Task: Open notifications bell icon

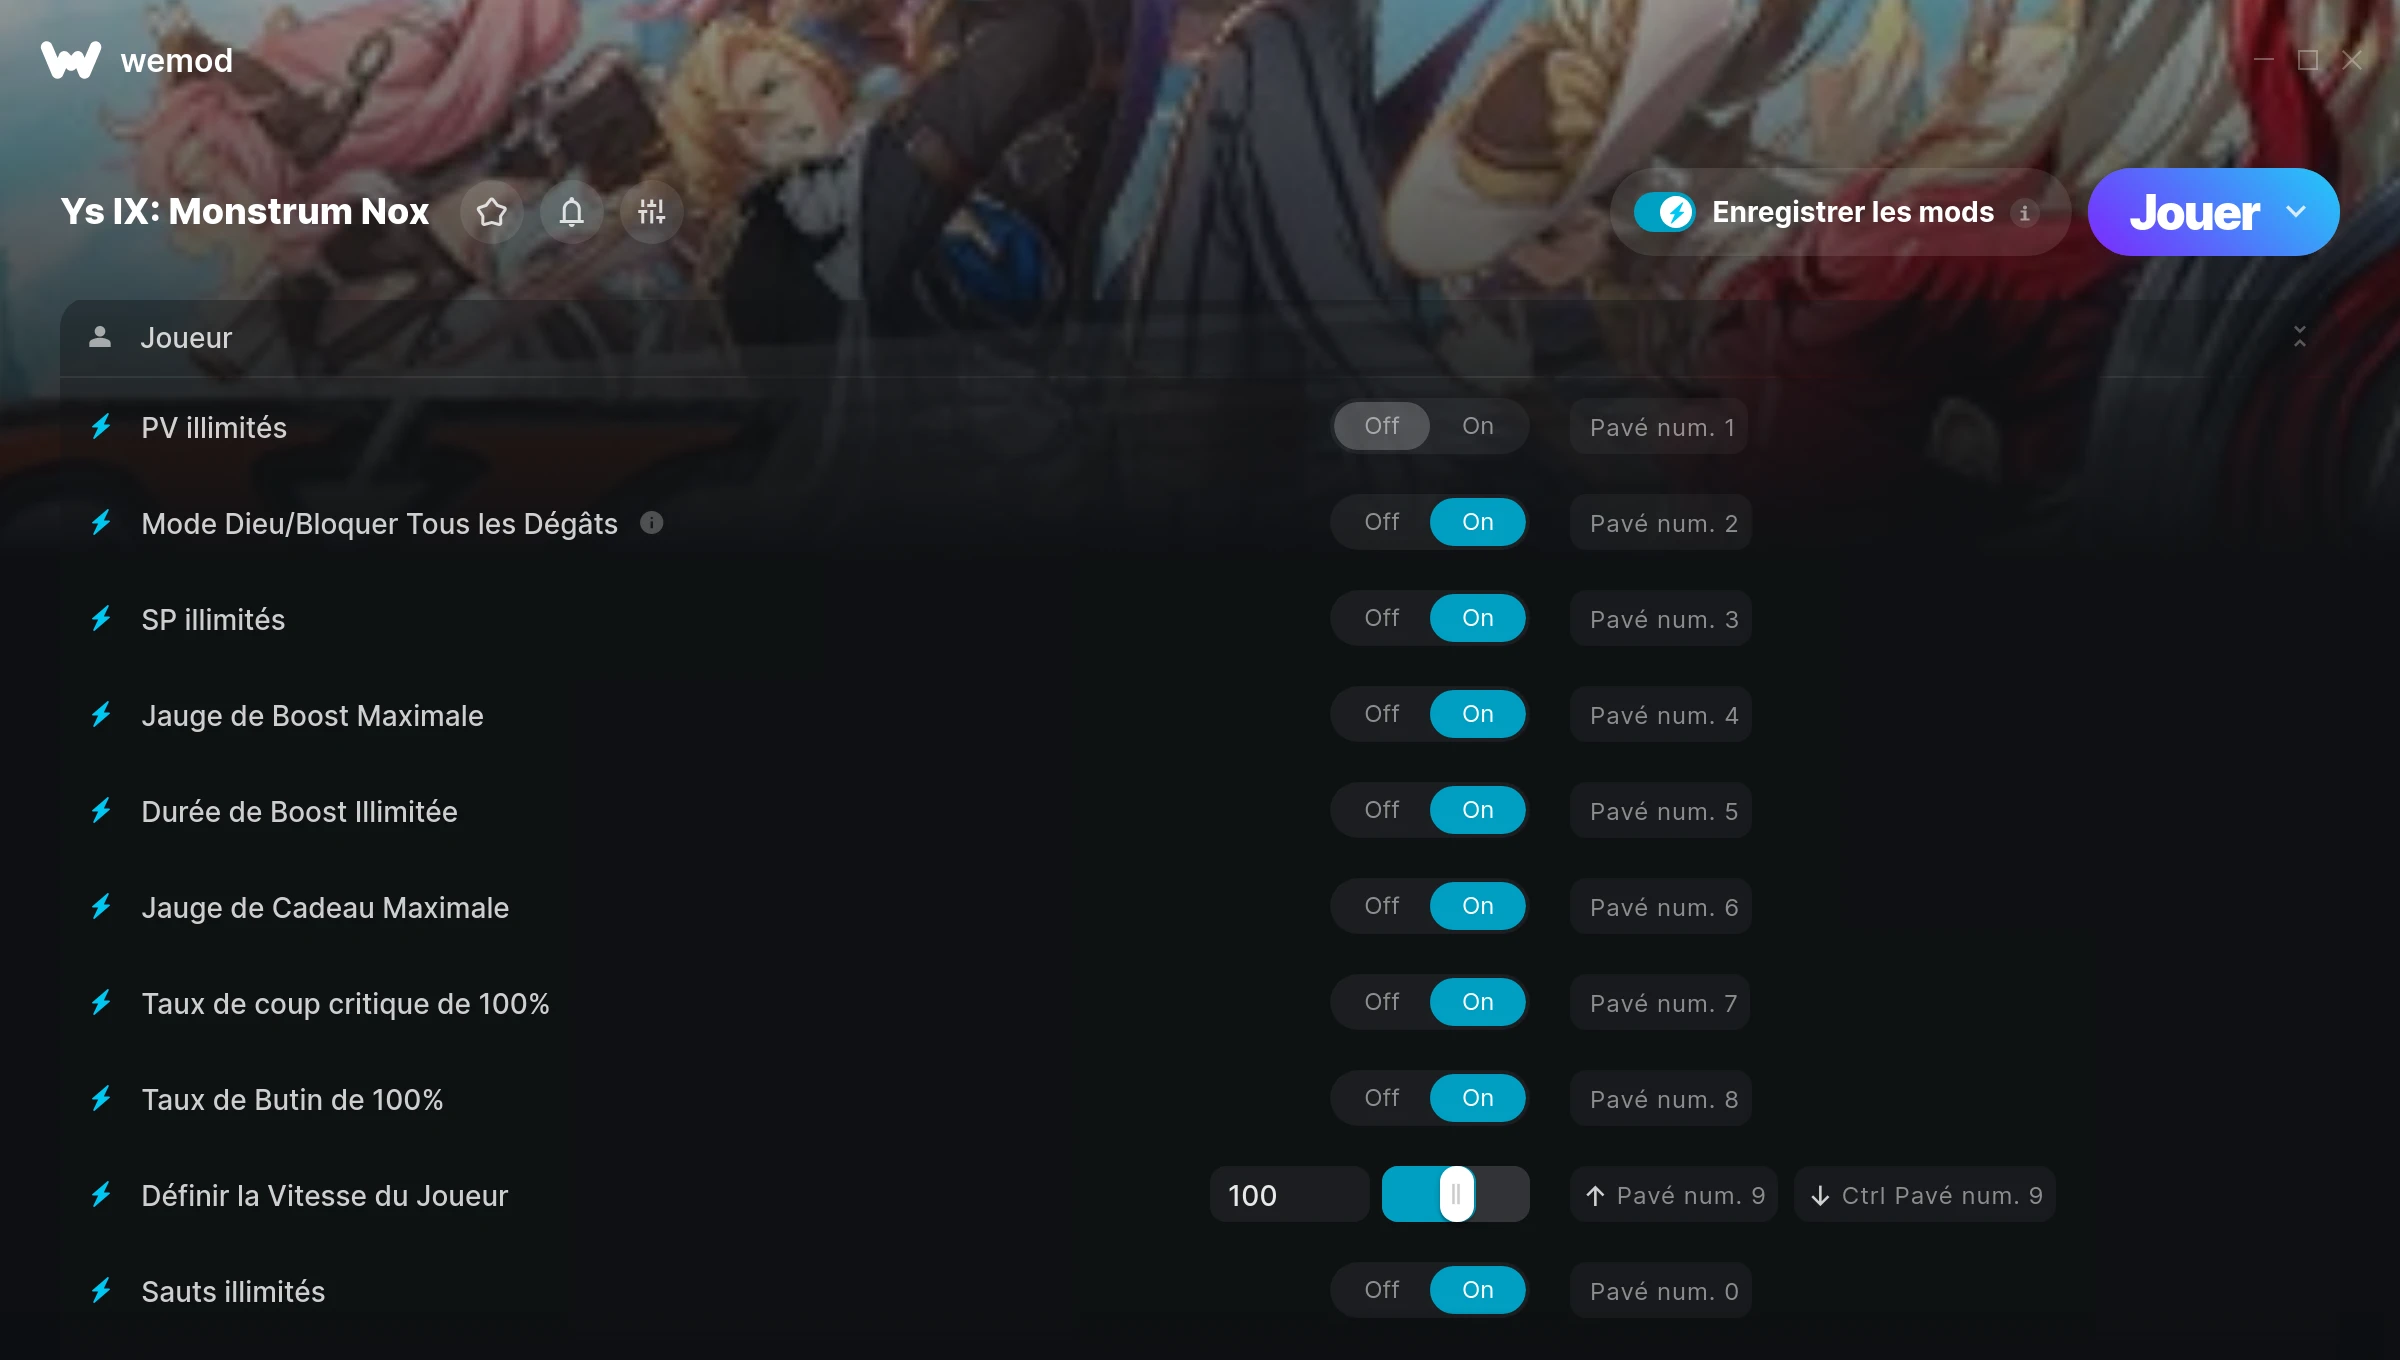Action: click(572, 212)
